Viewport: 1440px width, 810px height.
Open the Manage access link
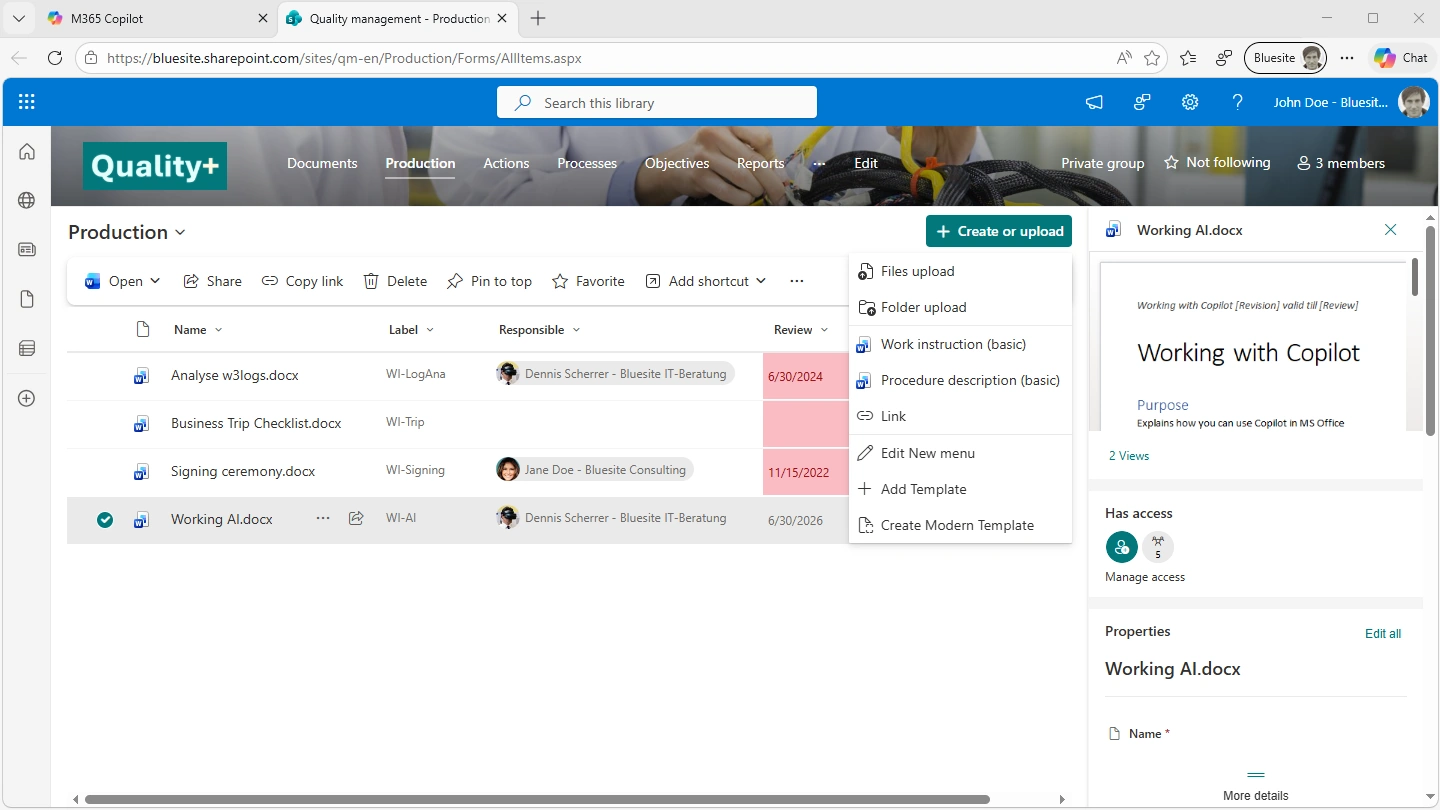1144,576
